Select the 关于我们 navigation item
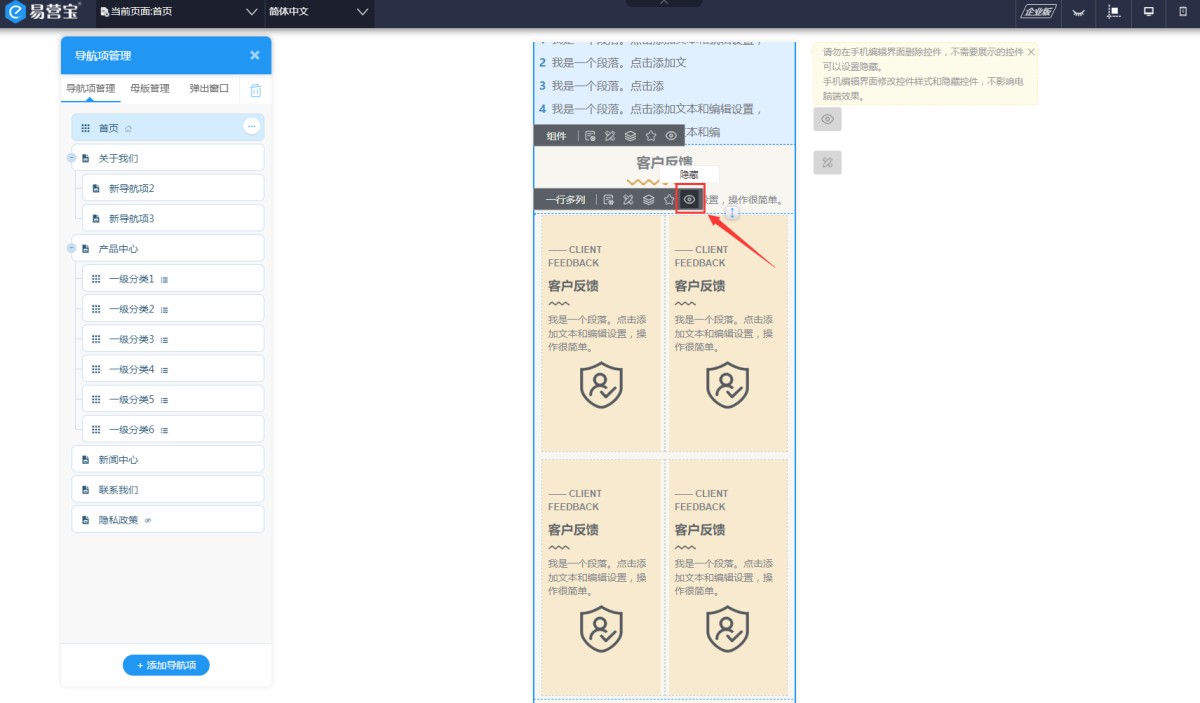 pyautogui.click(x=168, y=158)
